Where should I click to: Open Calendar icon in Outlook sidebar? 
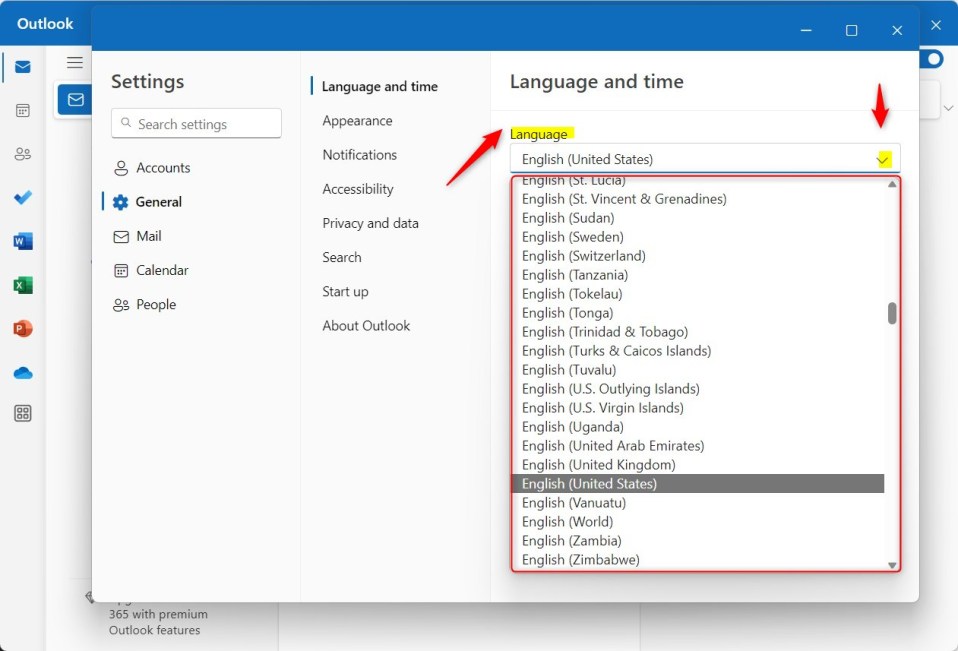click(23, 111)
